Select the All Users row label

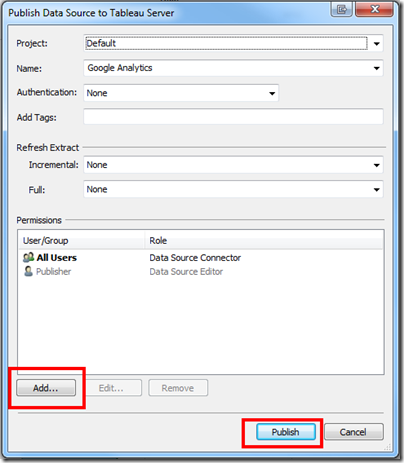57,258
